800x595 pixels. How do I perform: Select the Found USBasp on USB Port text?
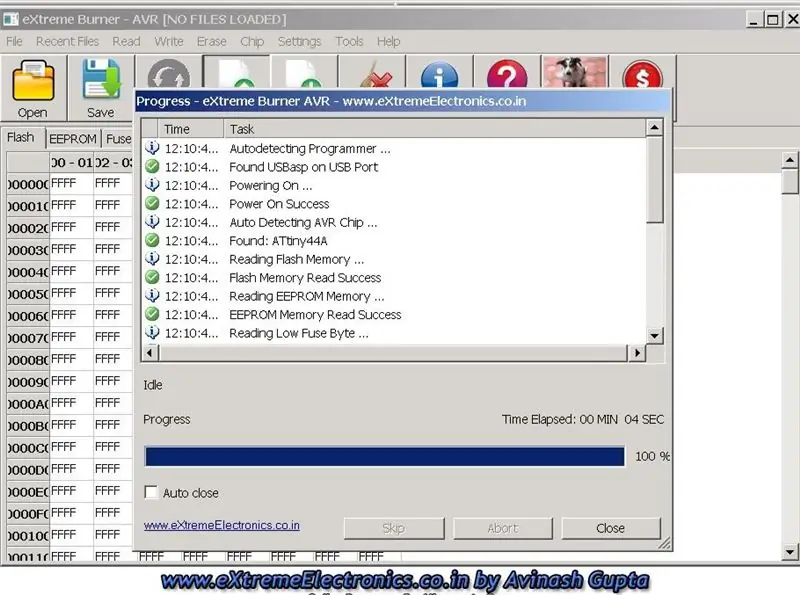304,167
